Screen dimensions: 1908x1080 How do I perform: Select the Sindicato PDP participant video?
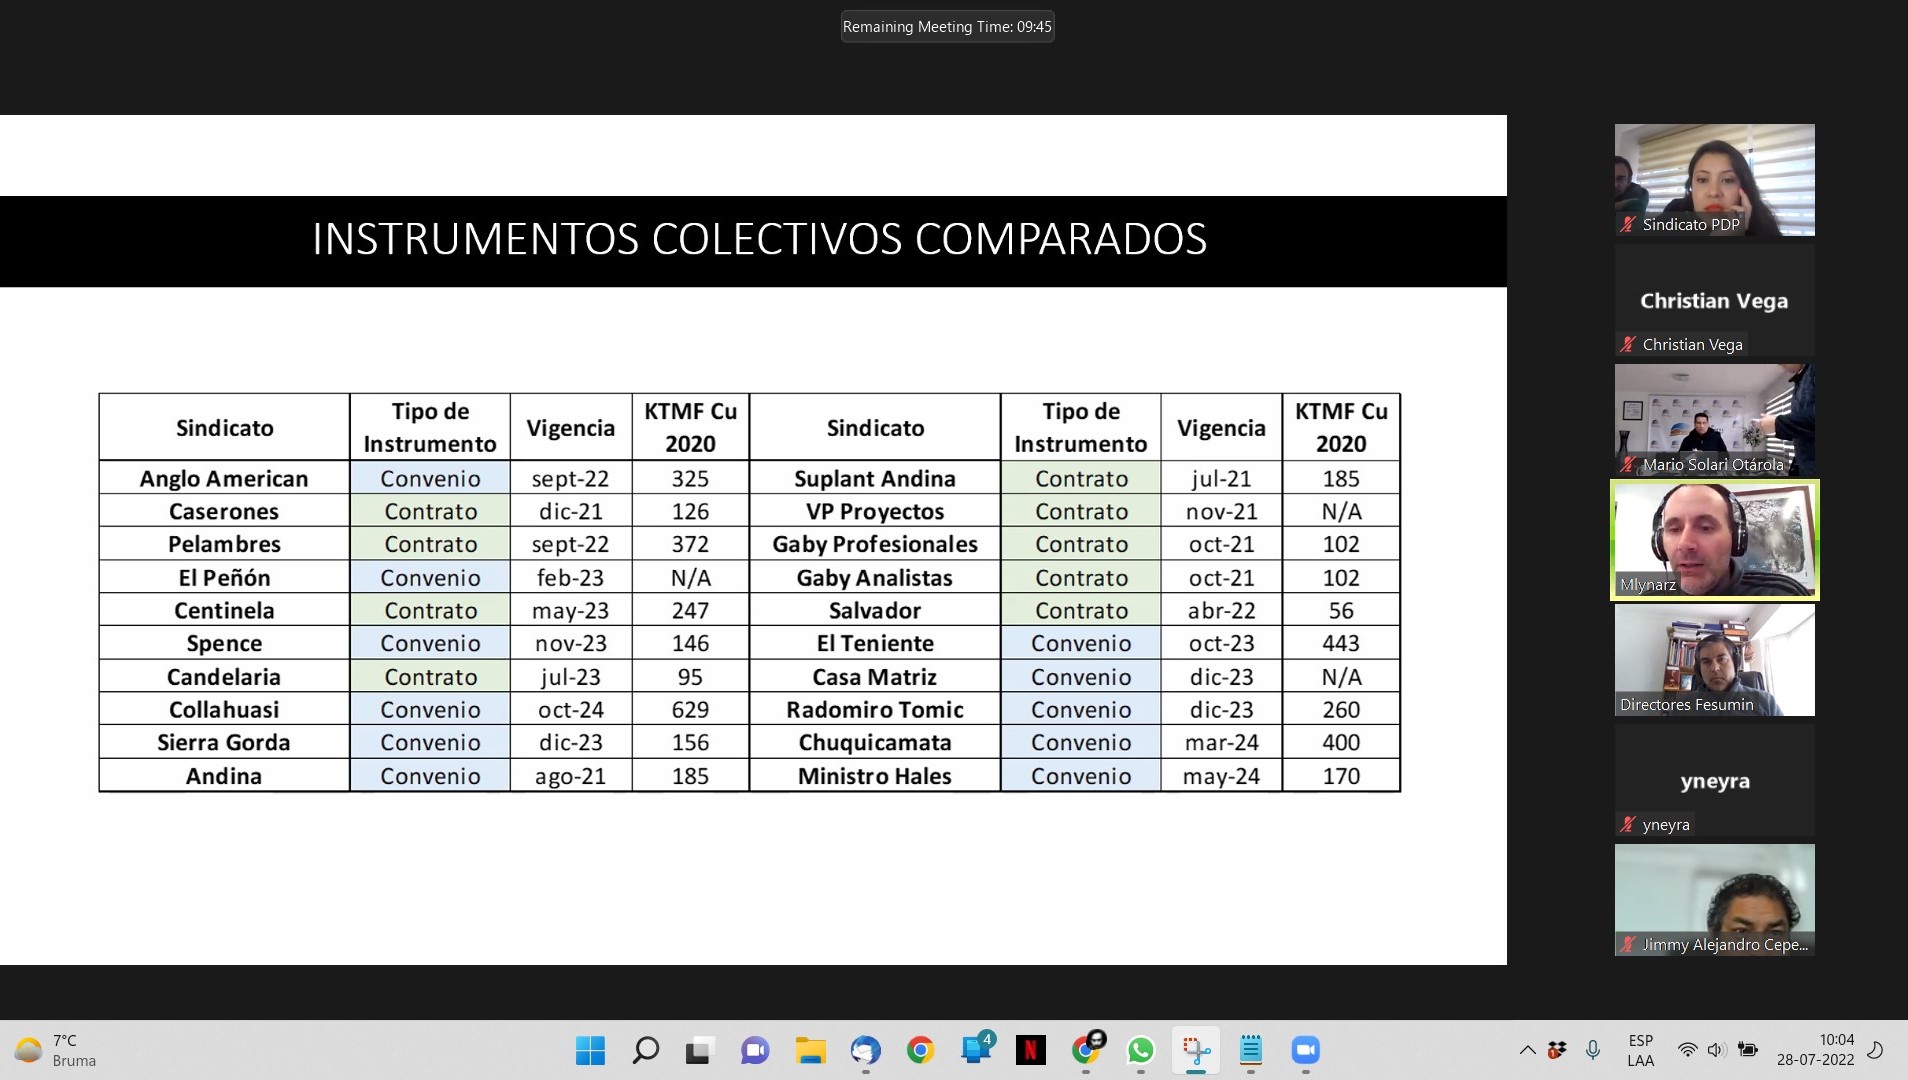click(x=1714, y=180)
